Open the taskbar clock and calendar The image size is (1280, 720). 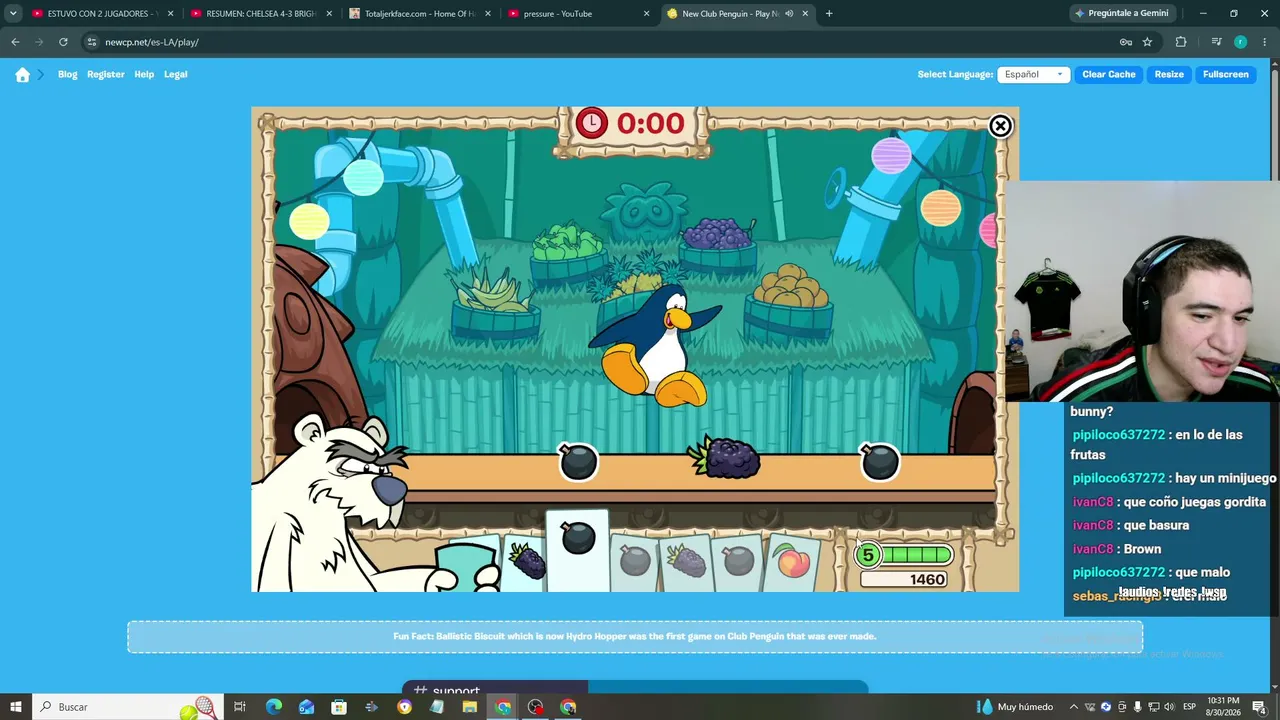[x=1225, y=707]
